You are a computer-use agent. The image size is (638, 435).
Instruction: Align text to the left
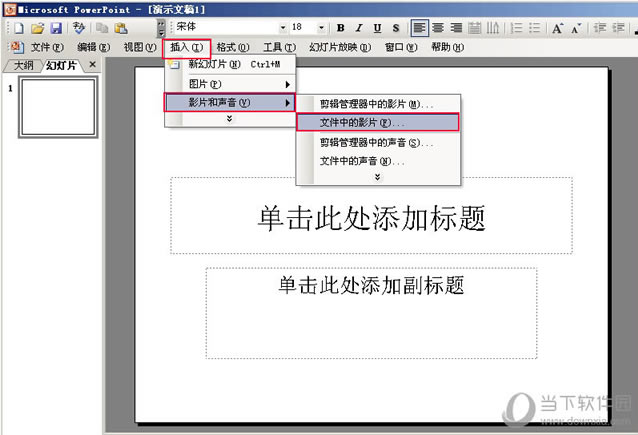point(419,28)
